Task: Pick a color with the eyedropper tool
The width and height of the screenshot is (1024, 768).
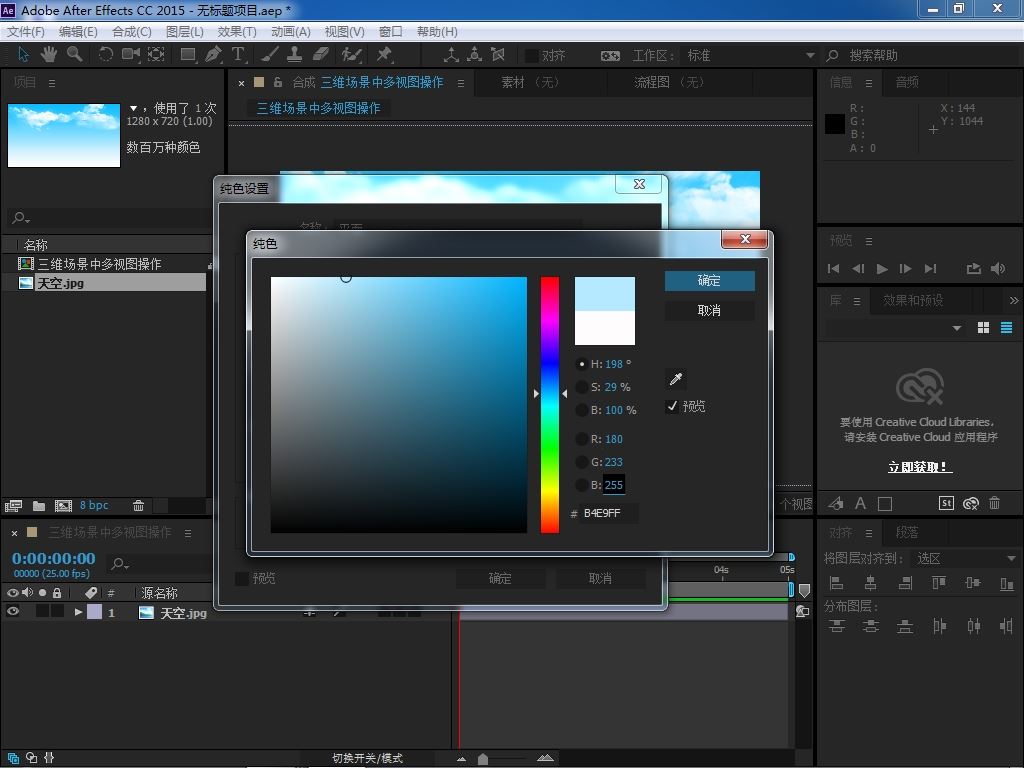Action: click(x=676, y=379)
